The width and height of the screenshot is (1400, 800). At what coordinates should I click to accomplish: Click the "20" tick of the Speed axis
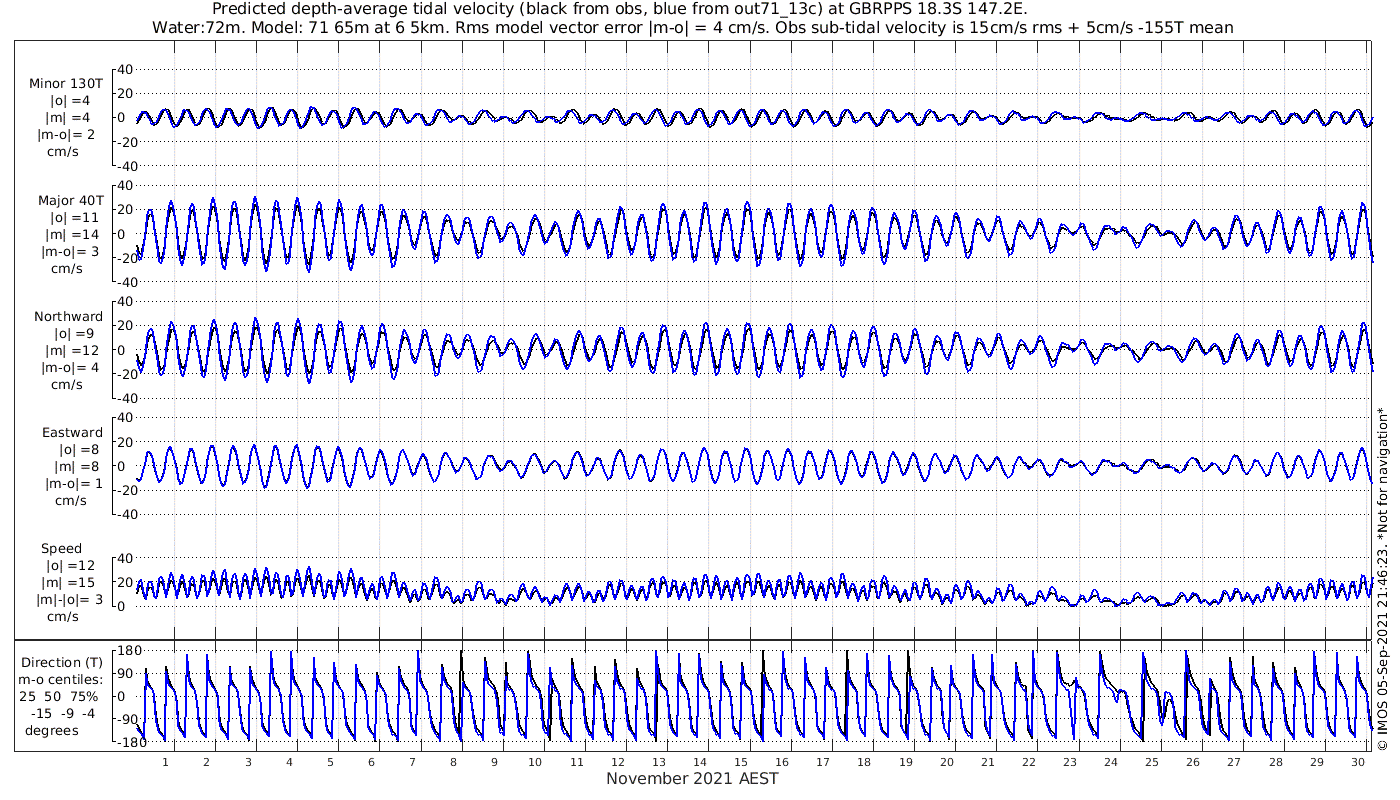[x=125, y=582]
